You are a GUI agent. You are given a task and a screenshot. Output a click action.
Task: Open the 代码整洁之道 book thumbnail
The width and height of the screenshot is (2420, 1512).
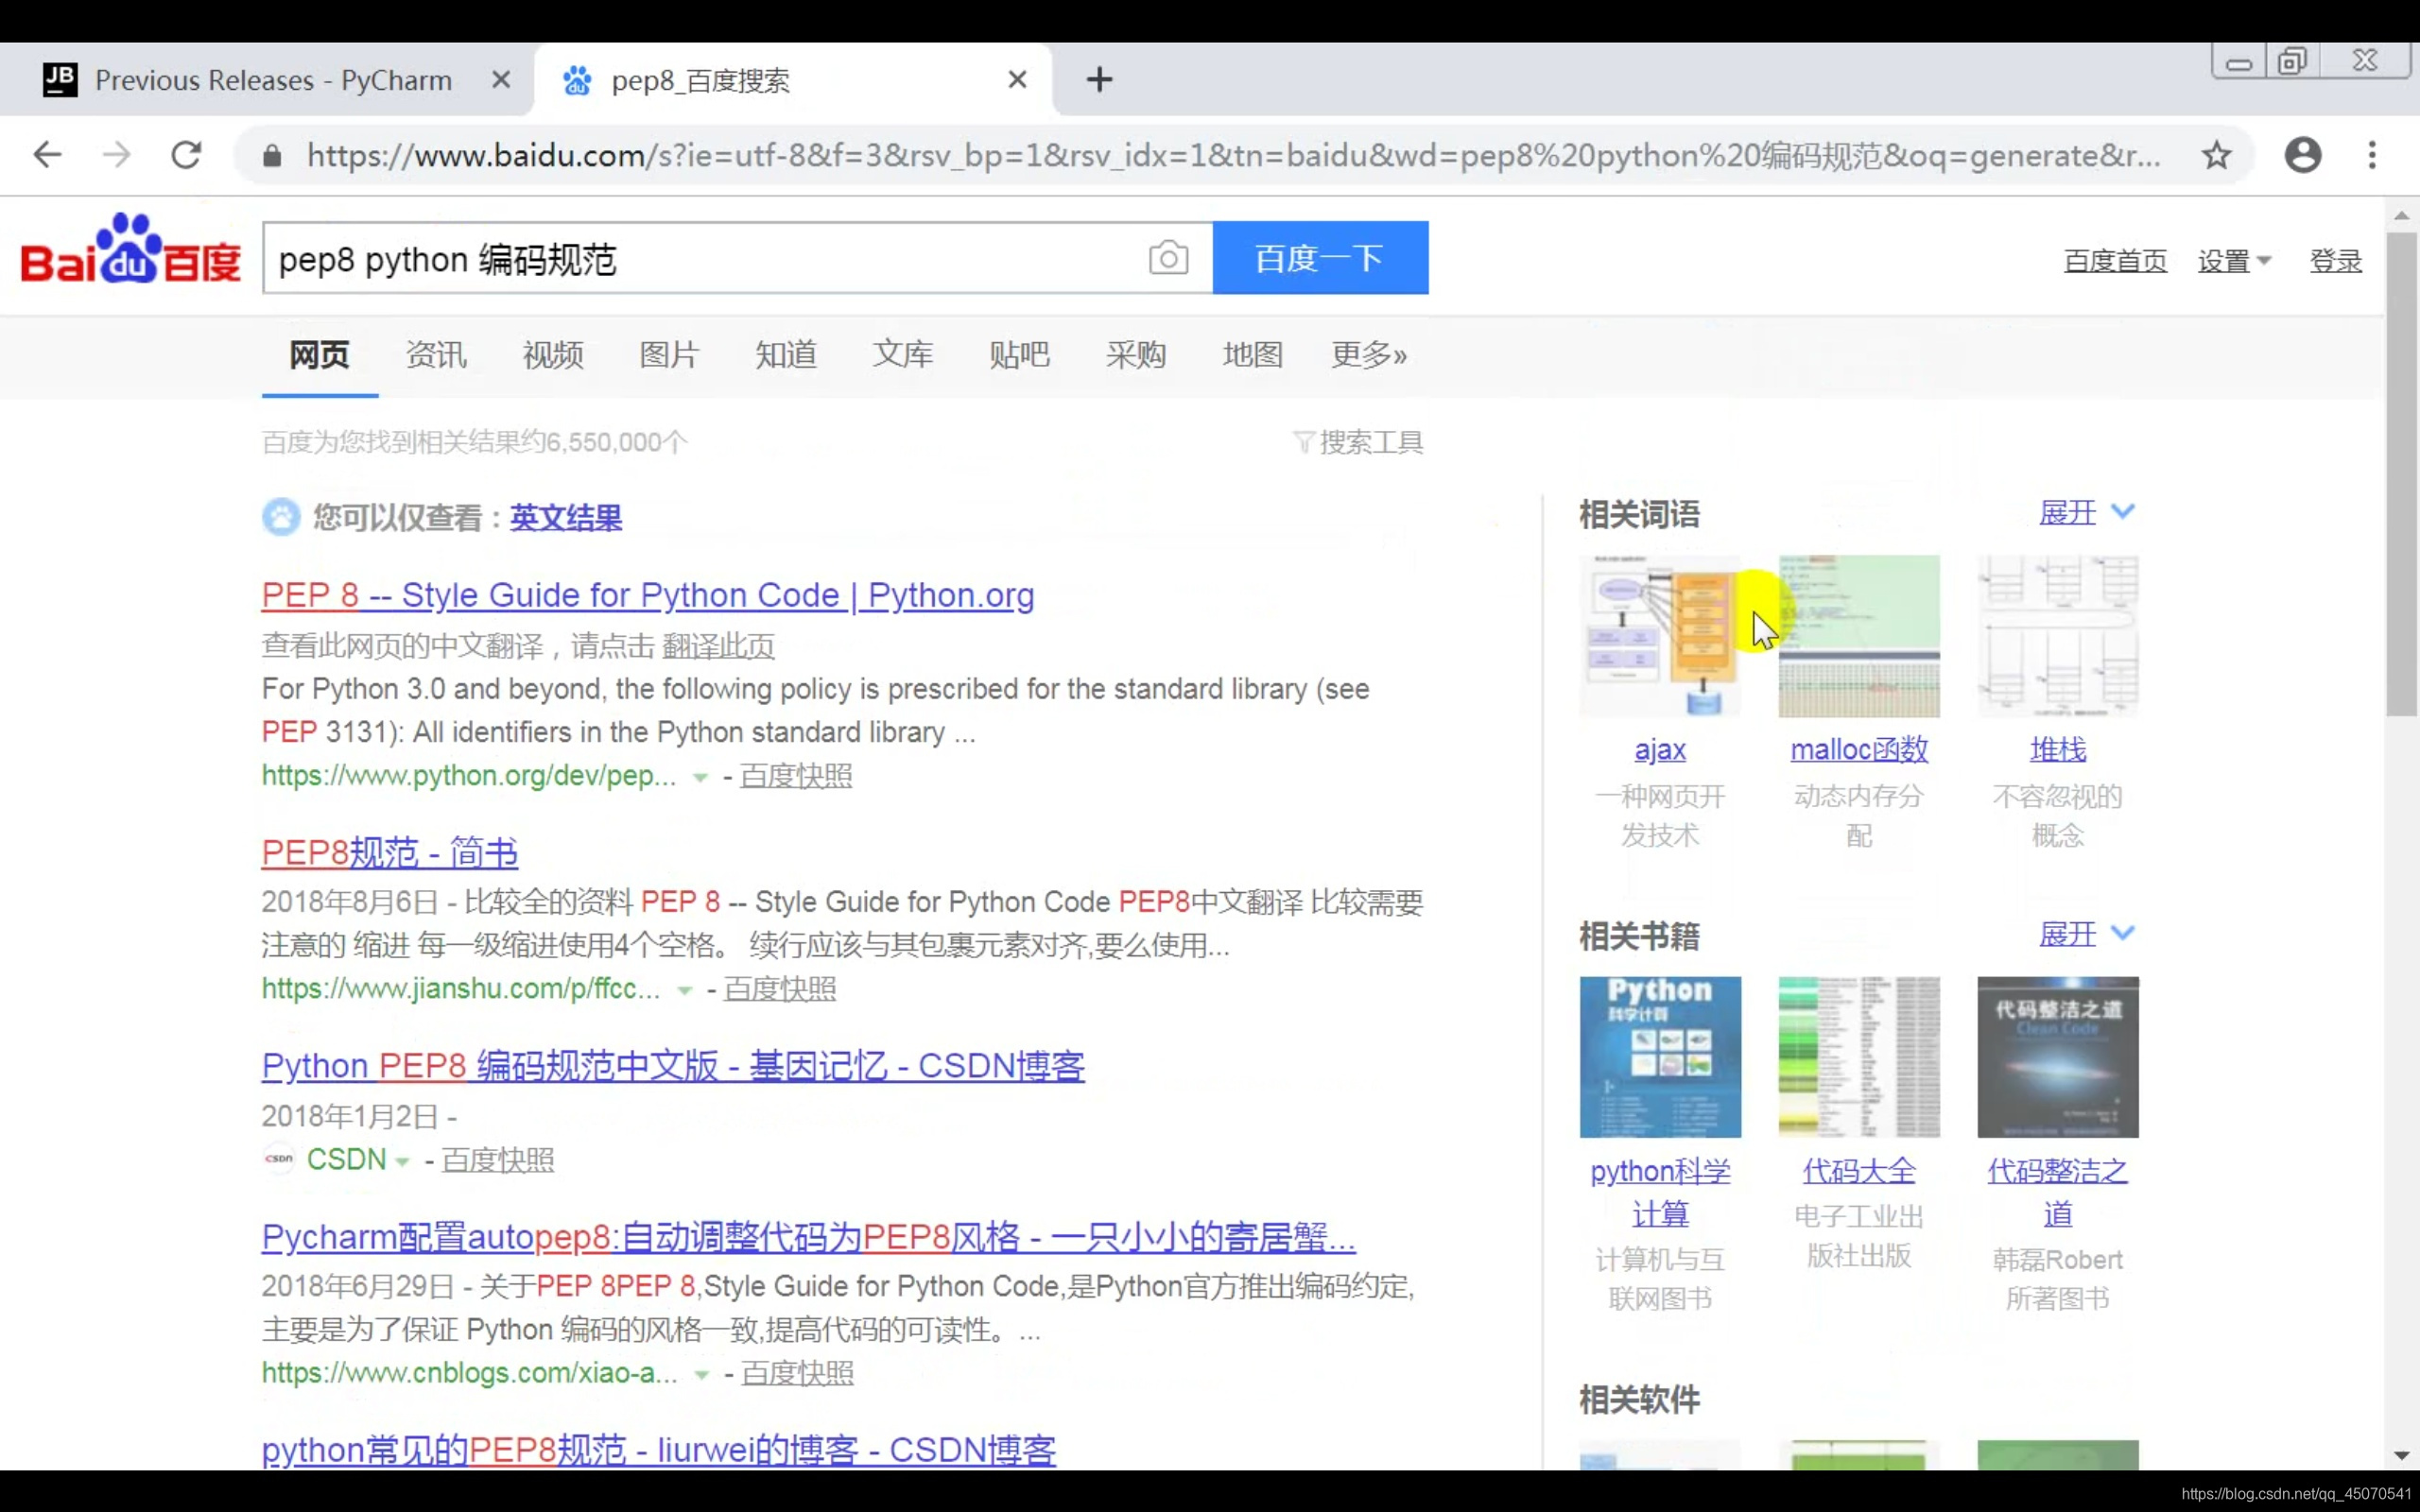coord(2057,1057)
